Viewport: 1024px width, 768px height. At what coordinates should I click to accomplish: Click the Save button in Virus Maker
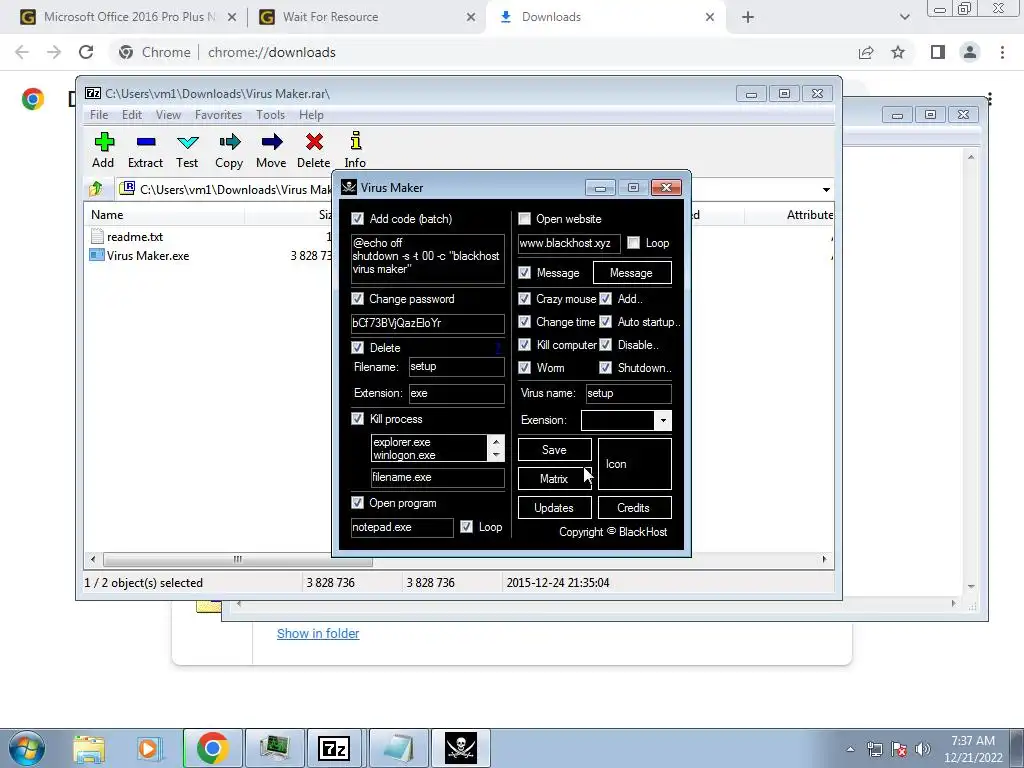point(554,450)
